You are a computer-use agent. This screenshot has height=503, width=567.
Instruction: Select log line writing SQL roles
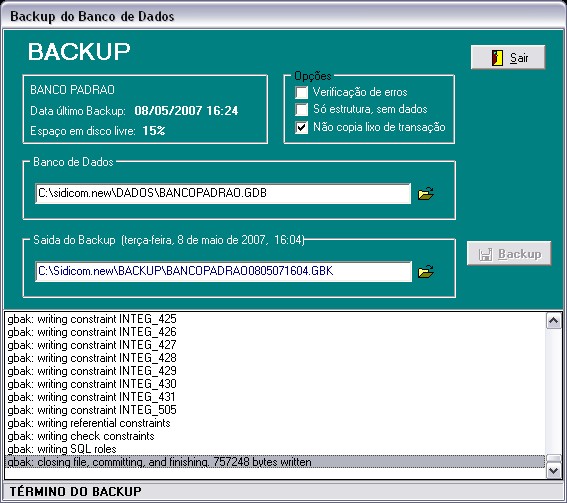[275, 449]
